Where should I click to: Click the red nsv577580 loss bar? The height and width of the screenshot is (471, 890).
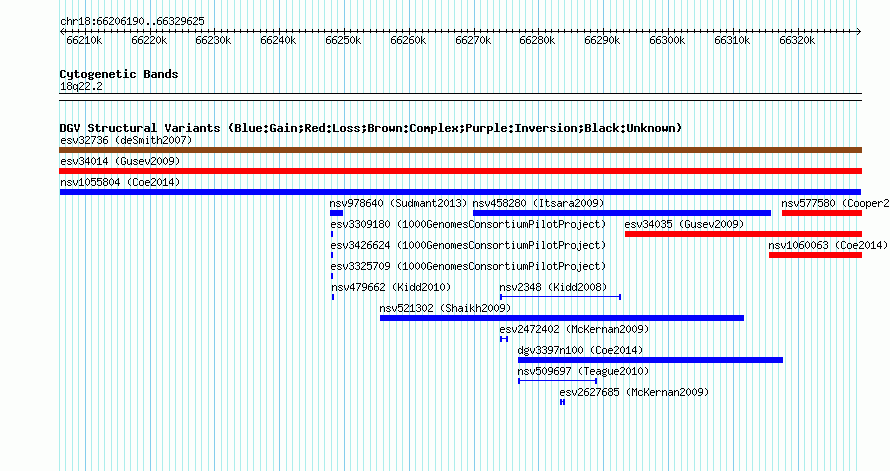click(x=822, y=213)
